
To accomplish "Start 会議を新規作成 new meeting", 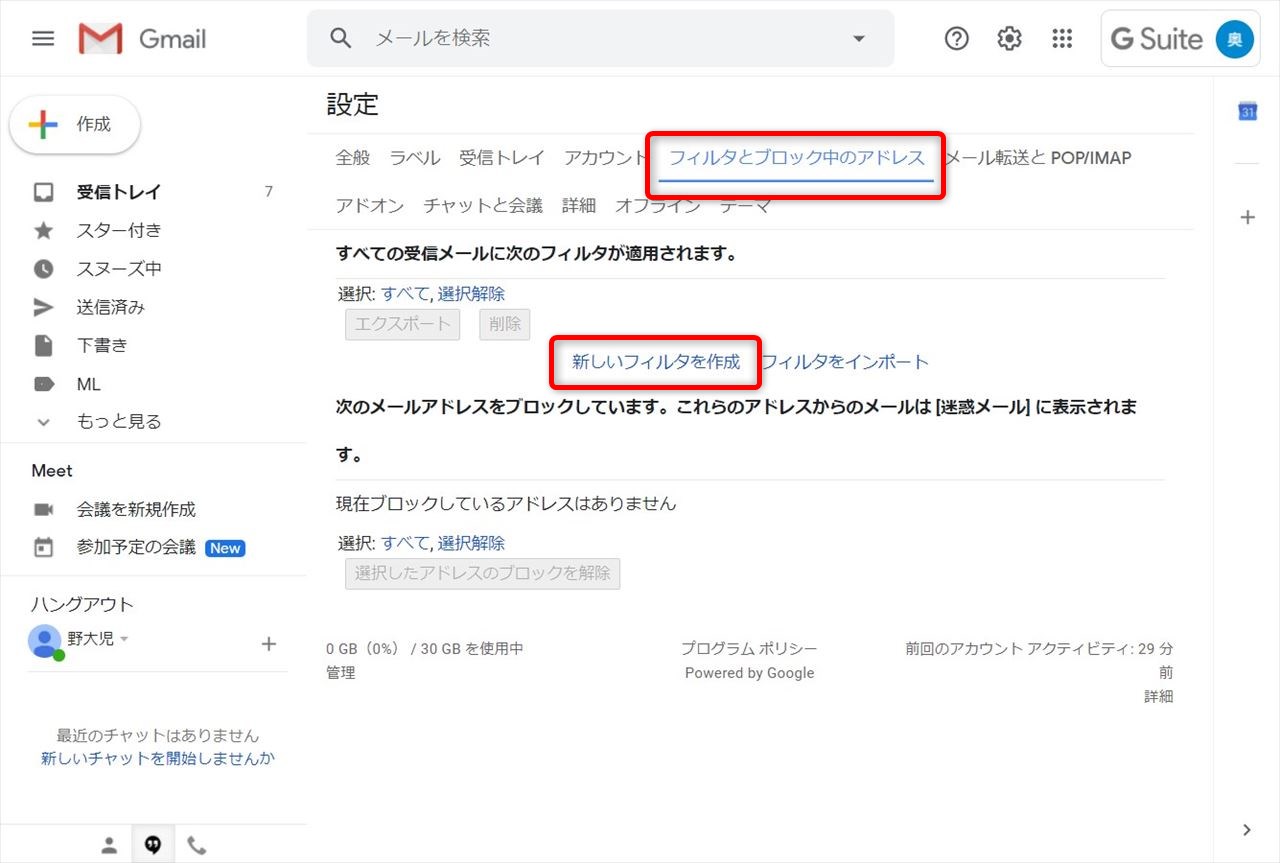I will pyautogui.click(x=136, y=510).
